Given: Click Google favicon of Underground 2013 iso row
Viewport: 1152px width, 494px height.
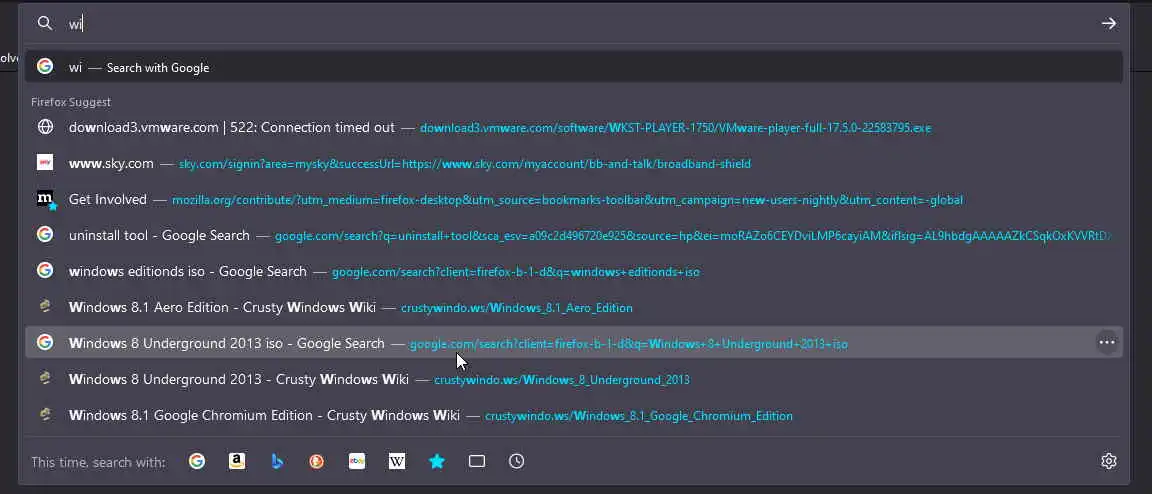Looking at the screenshot, I should click(45, 343).
